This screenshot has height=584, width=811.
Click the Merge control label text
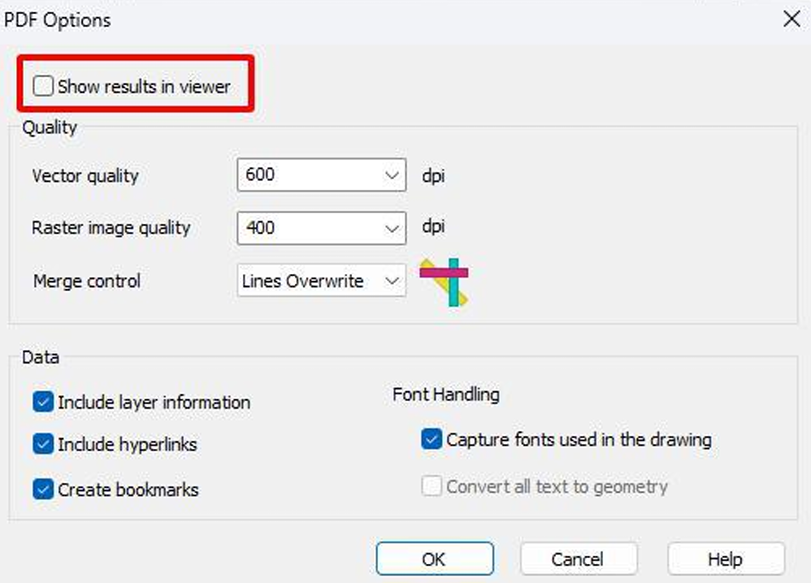click(87, 281)
